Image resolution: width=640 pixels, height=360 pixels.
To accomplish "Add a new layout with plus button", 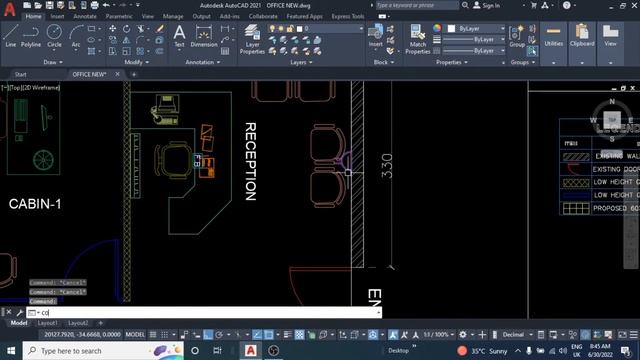I will tap(100, 323).
